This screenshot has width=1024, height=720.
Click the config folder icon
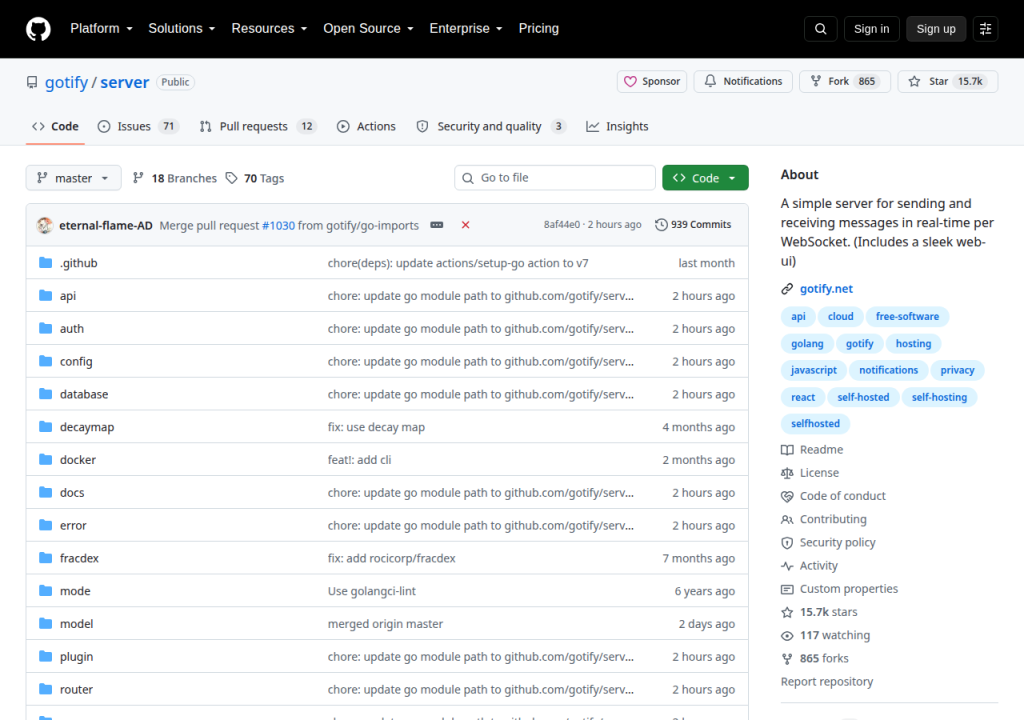coord(45,361)
